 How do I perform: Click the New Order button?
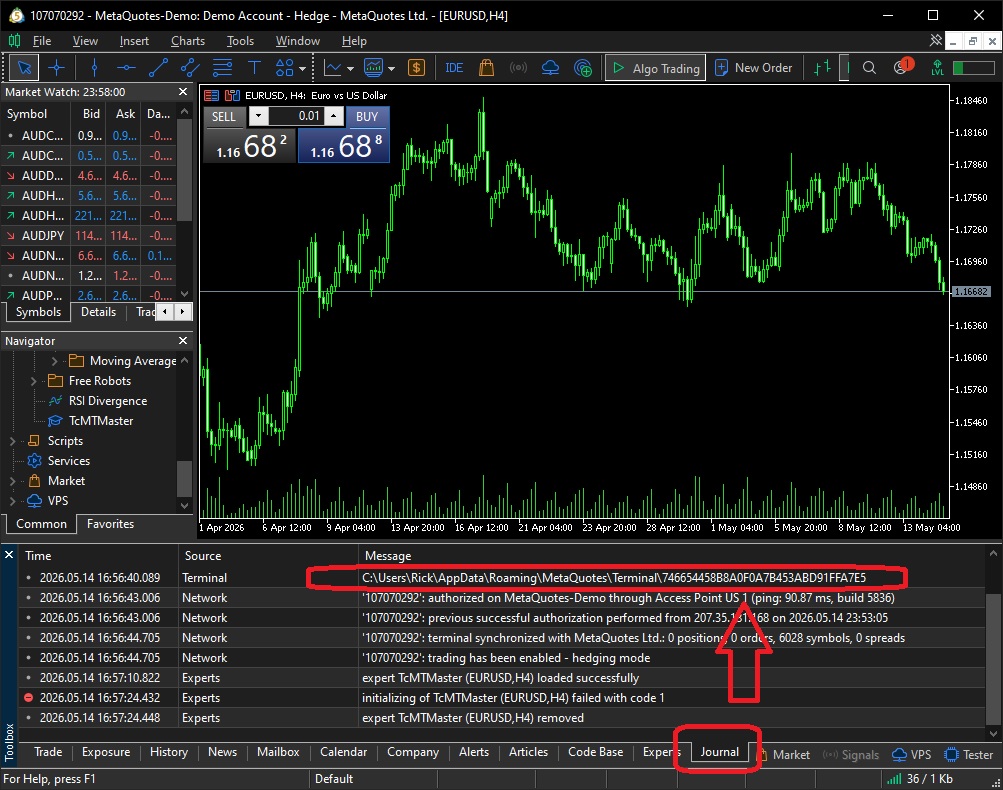click(x=753, y=68)
